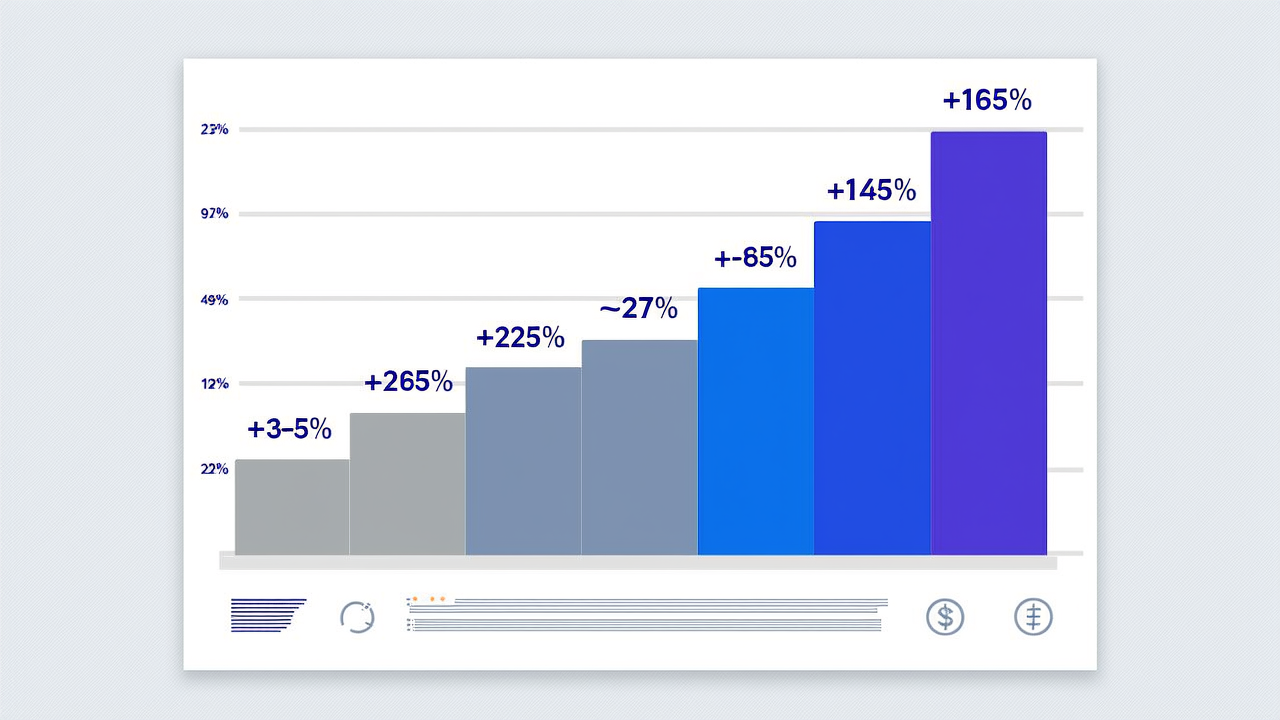Screen dimensions: 1280x720
Task: Click the orange dots above legend lines
Action: [x=429, y=598]
